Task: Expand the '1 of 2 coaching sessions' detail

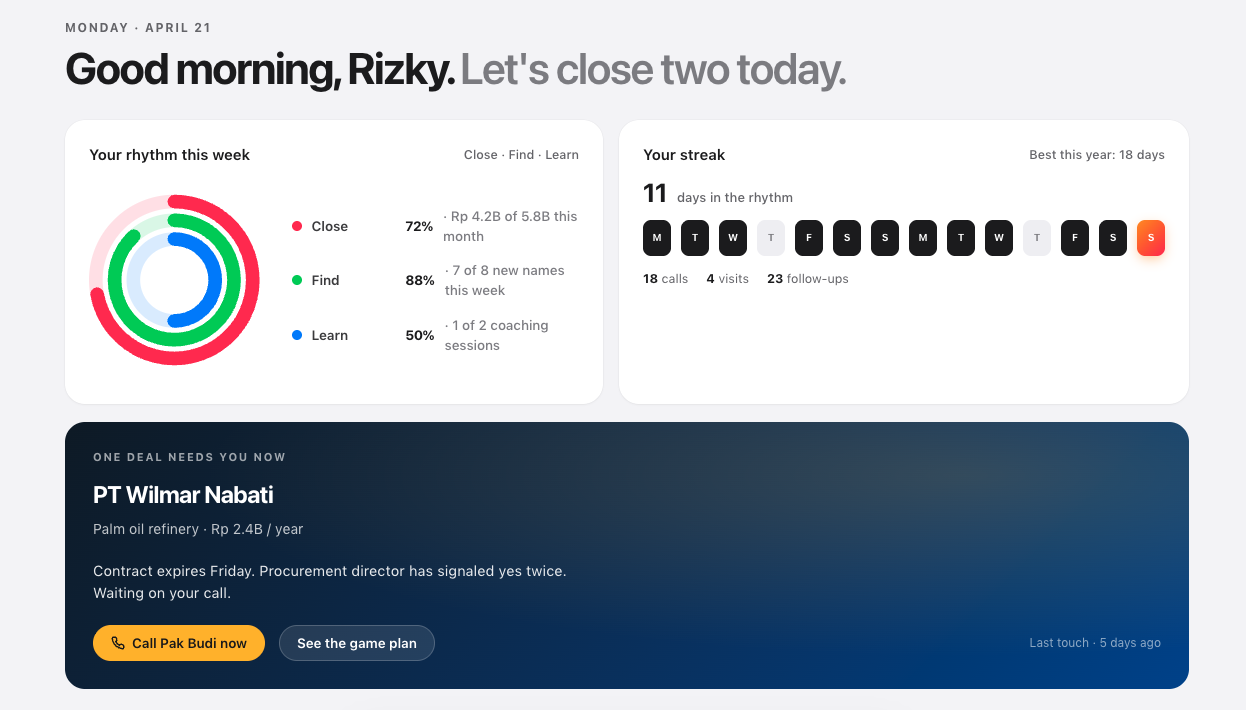Action: click(497, 335)
